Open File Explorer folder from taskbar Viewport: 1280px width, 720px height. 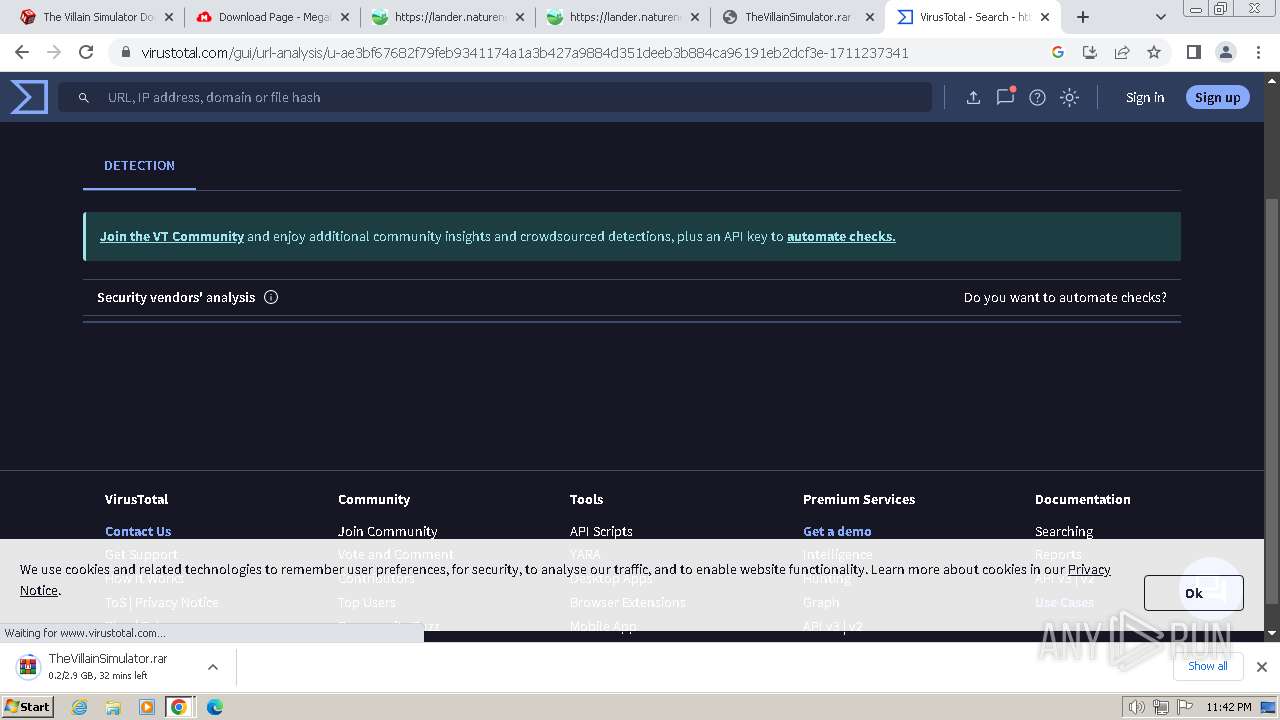(113, 707)
